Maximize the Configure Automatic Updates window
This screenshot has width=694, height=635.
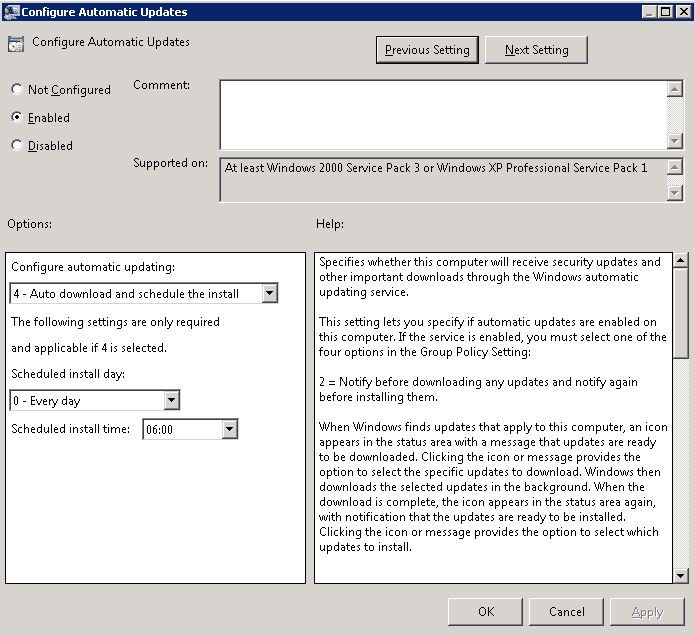pos(666,12)
